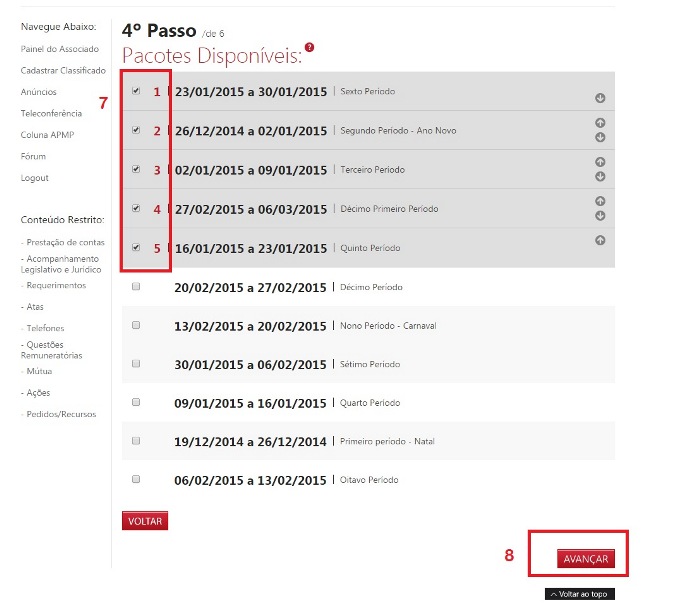Click Voltar ao topo button
700x604 pixels.
(580, 594)
